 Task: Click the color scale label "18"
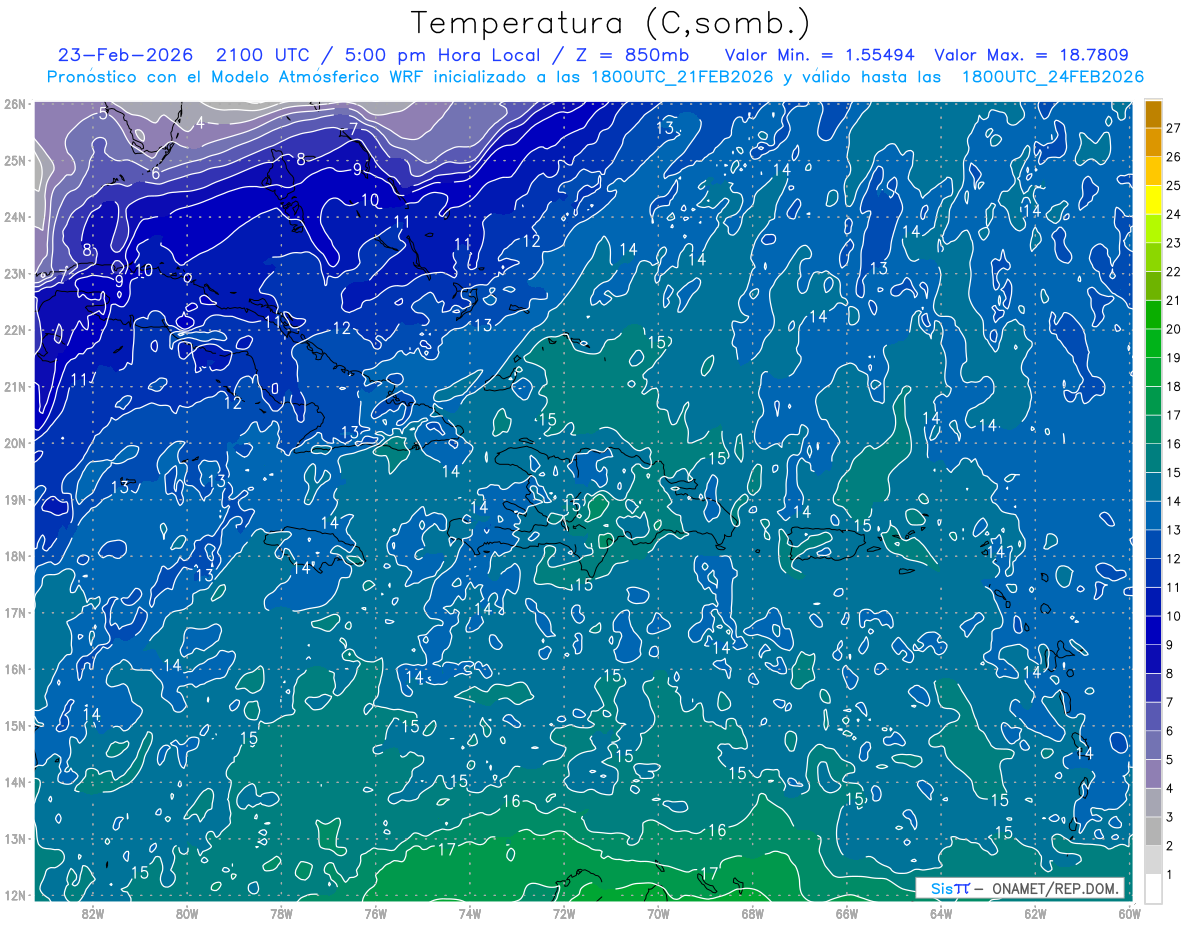pos(1174,386)
